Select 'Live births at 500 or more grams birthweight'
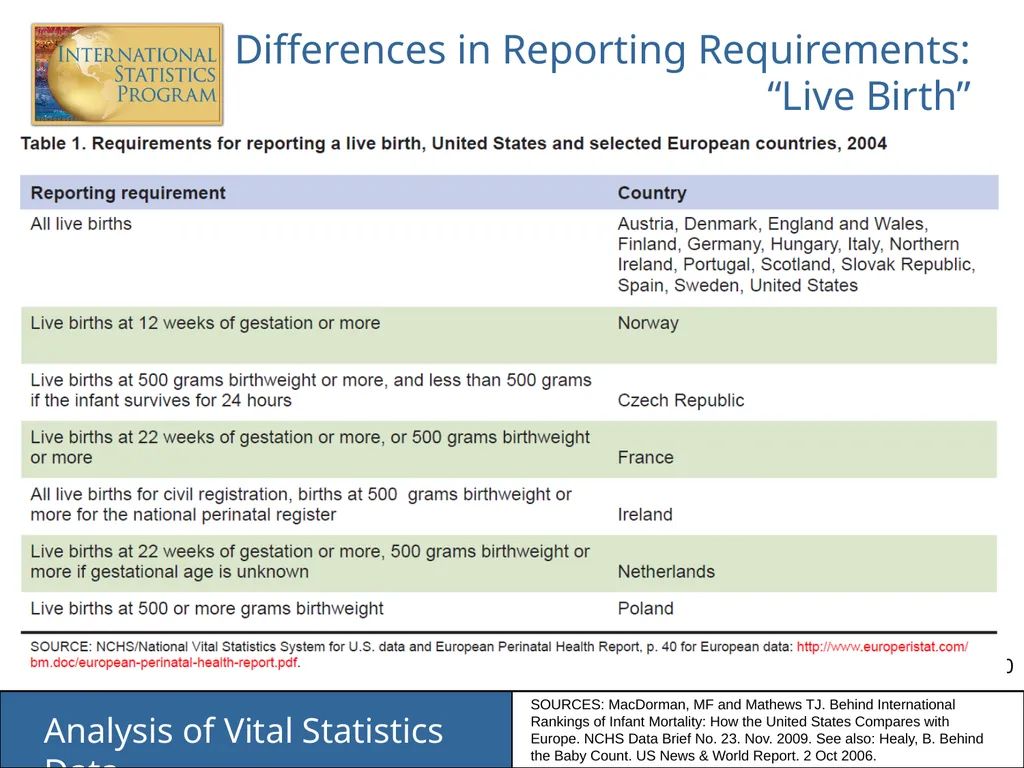This screenshot has width=1024, height=768. click(207, 608)
